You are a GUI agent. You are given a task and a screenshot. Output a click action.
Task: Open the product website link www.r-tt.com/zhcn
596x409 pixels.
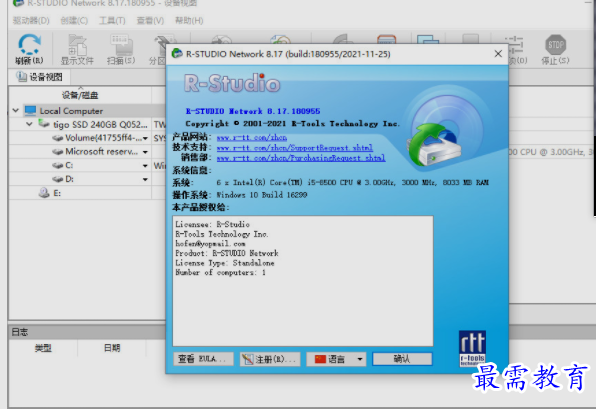coord(252,137)
